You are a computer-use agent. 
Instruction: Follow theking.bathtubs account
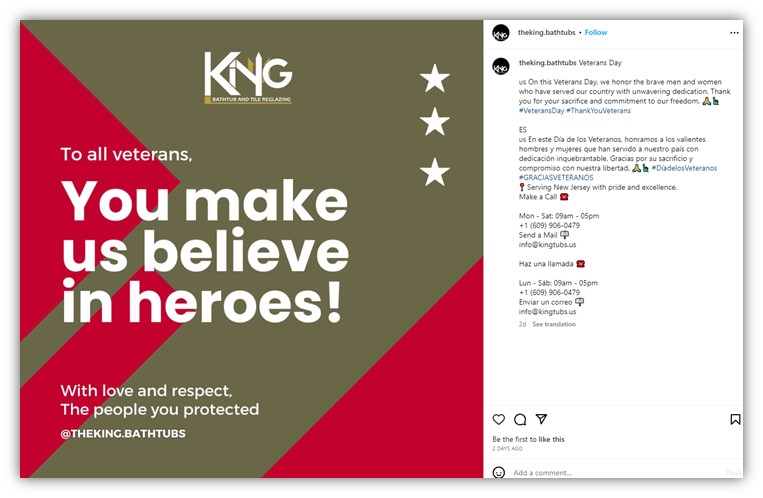point(596,32)
